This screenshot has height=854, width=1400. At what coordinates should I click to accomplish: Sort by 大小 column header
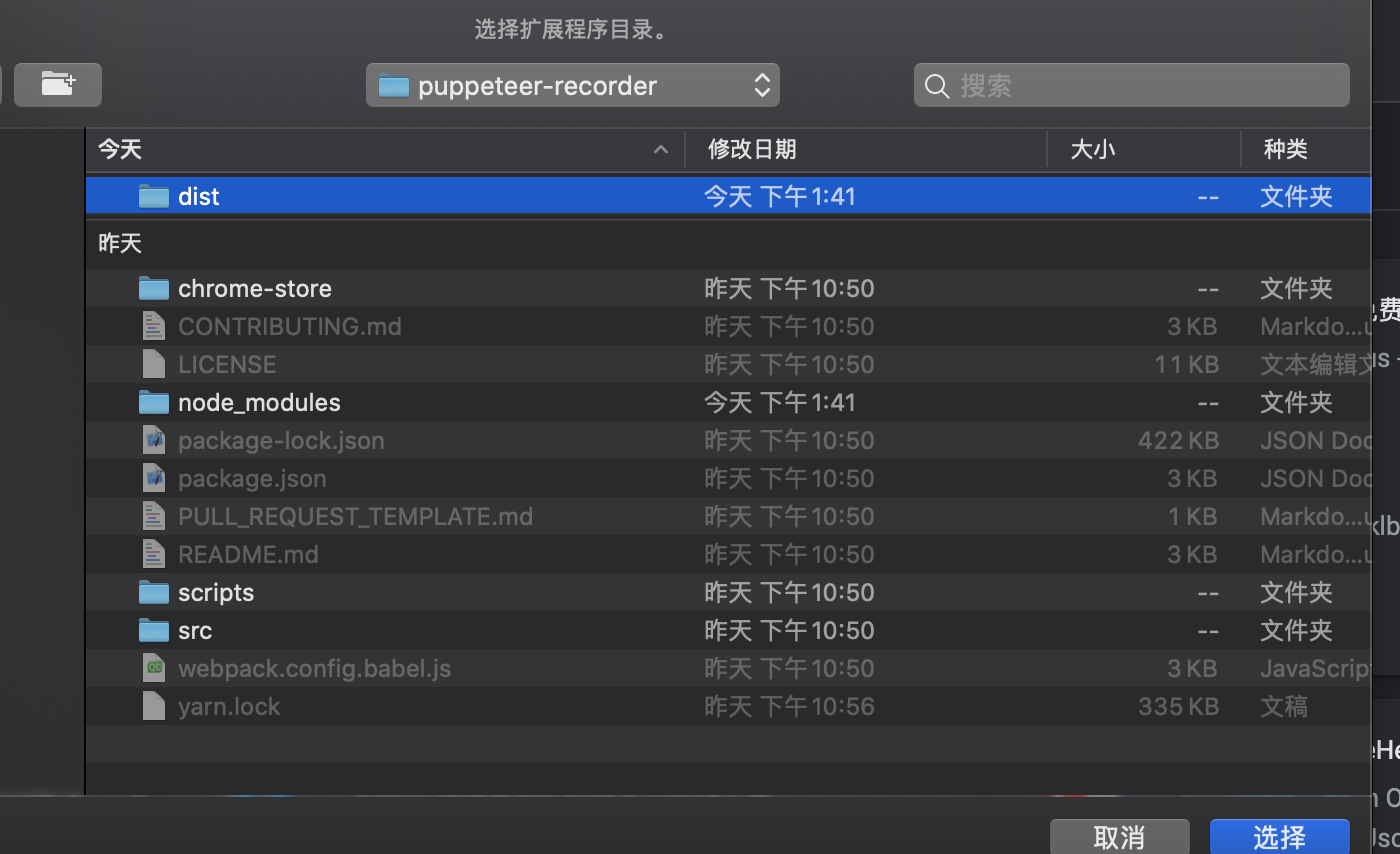coord(1144,149)
